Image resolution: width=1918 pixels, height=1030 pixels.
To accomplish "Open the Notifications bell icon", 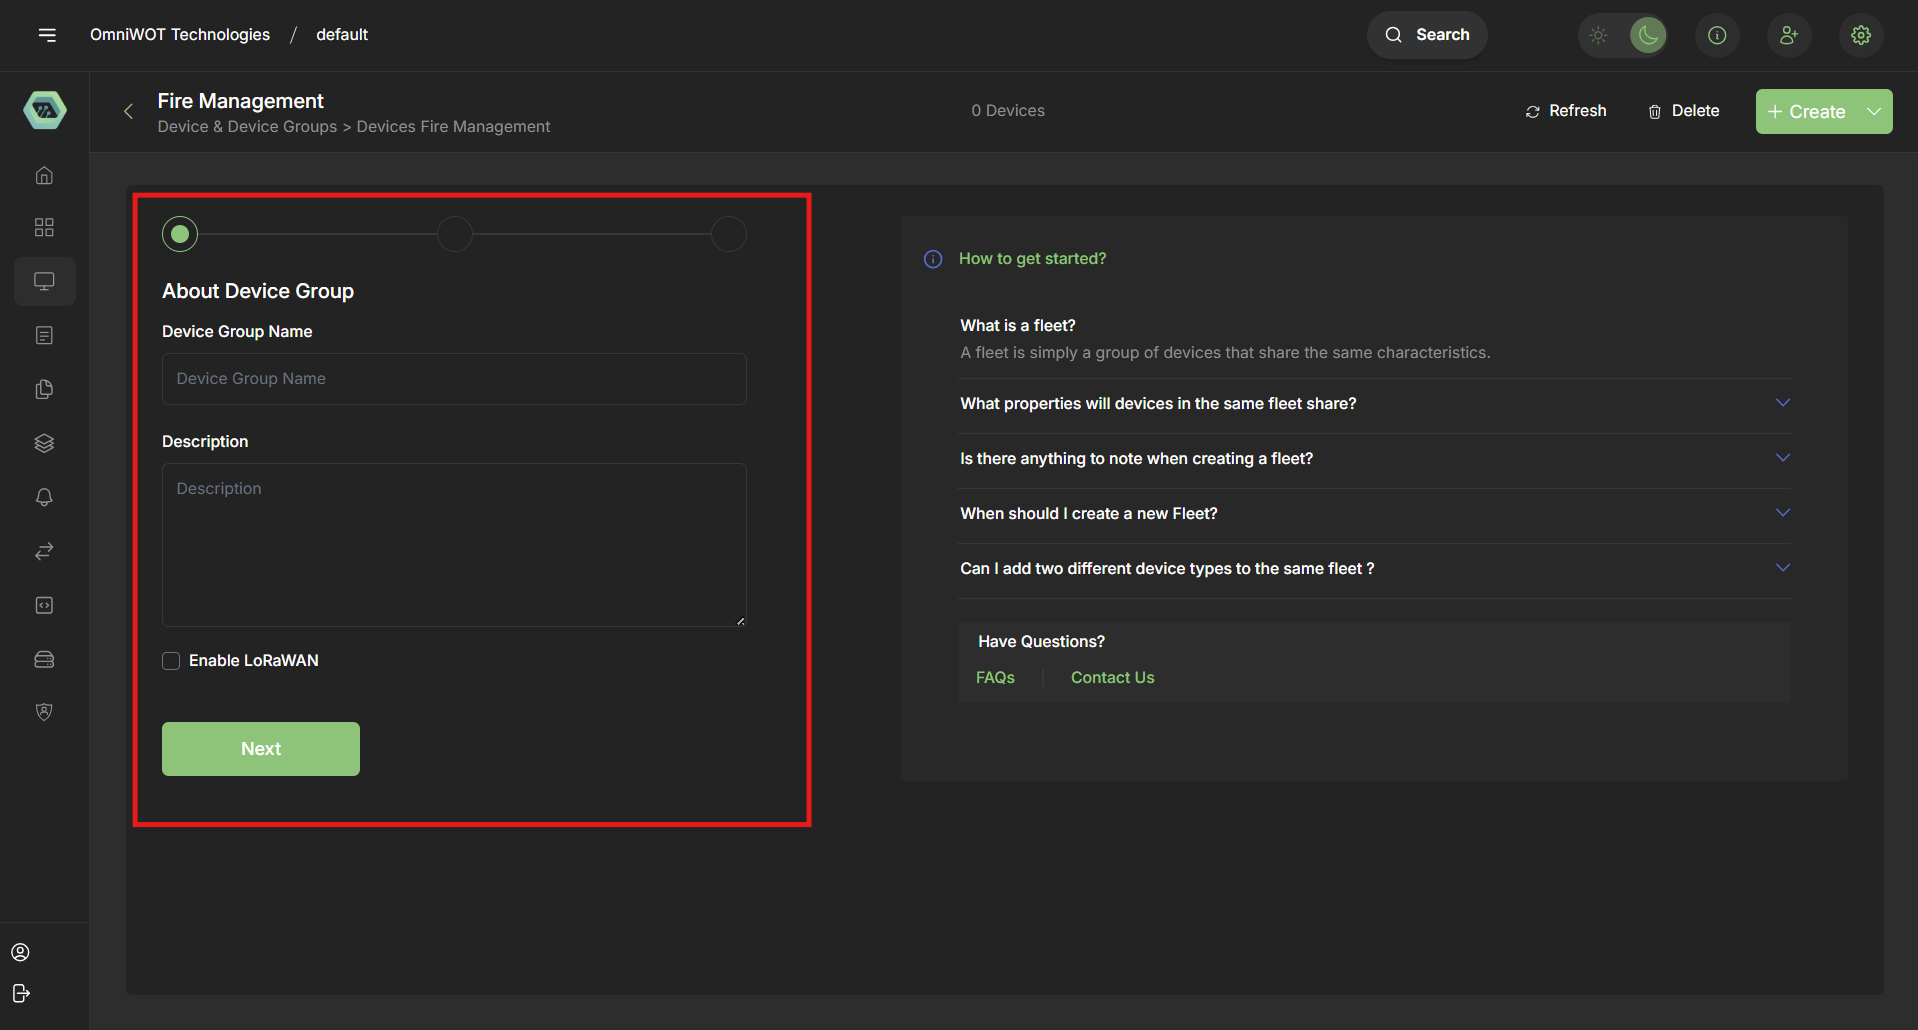I will tap(44, 497).
